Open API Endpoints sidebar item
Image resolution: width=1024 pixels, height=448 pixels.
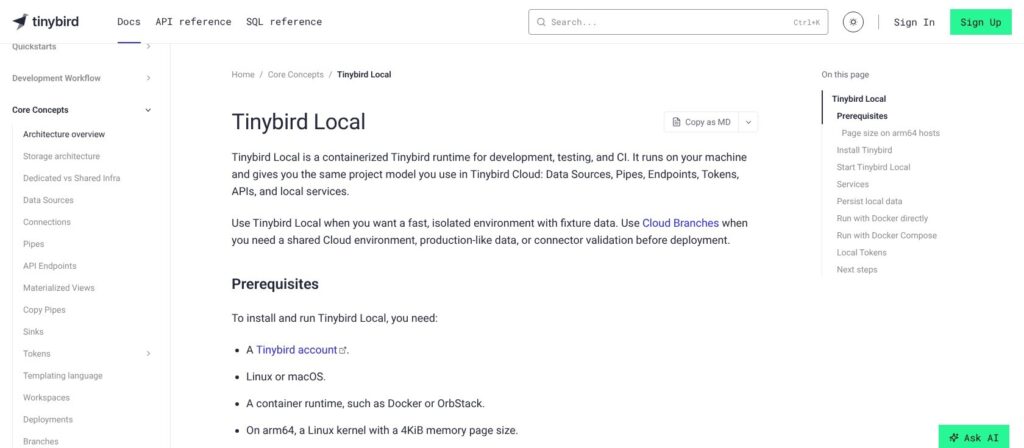[50, 266]
